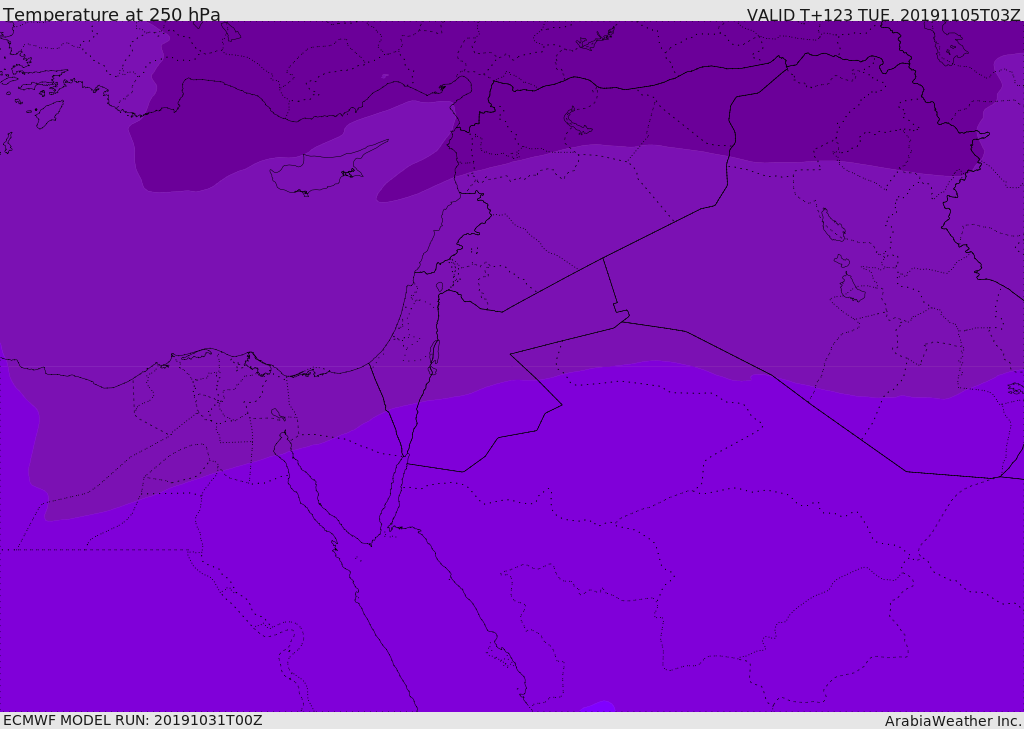The width and height of the screenshot is (1024, 729).
Task: Click the 'Temperature at 250 hPa' title text
Action: [x=112, y=14]
